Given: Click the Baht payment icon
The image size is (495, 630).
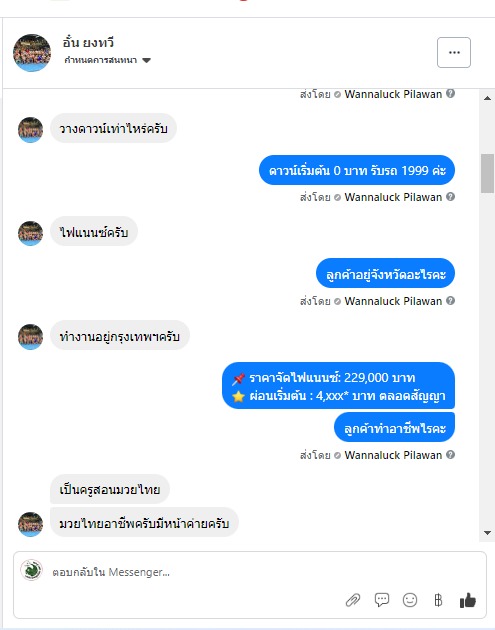Looking at the screenshot, I should 438,600.
